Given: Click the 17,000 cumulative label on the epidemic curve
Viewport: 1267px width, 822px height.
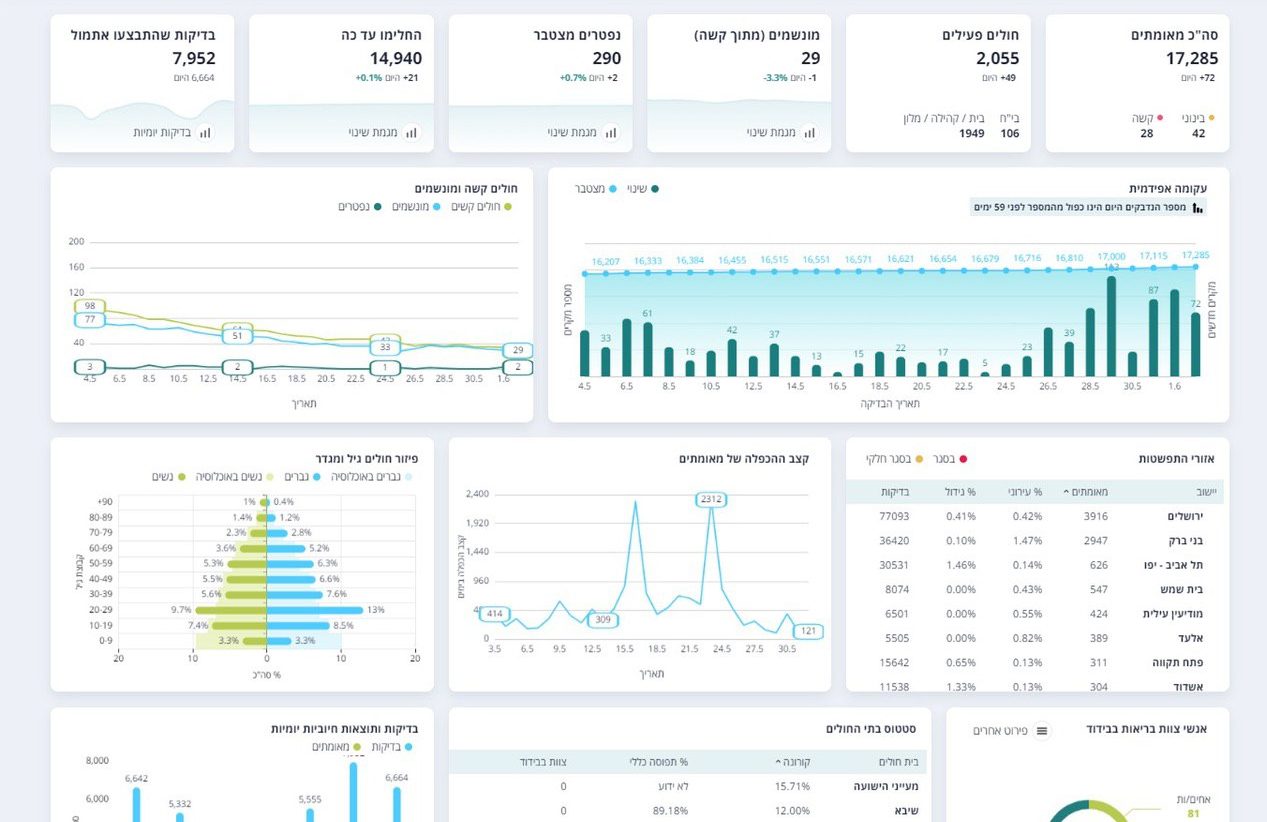Looking at the screenshot, I should coord(1111,257).
